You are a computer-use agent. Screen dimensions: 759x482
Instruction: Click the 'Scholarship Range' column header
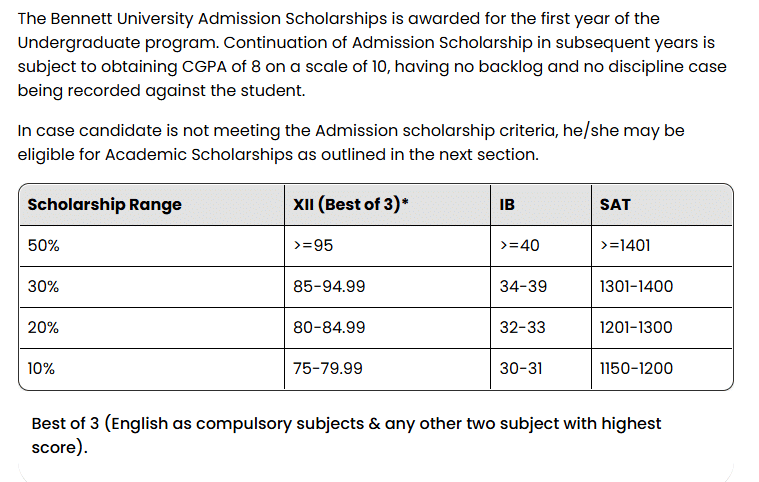pyautogui.click(x=105, y=205)
